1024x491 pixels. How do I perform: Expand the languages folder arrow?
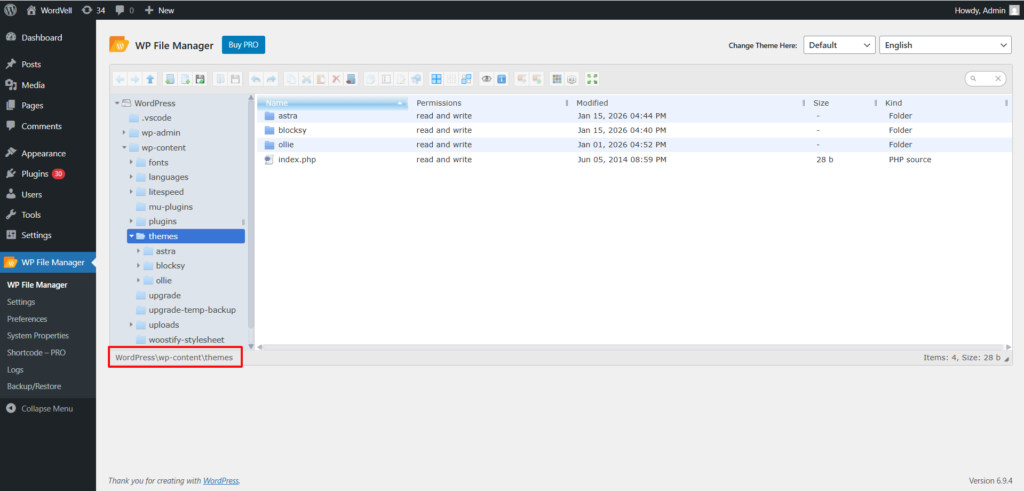point(131,177)
